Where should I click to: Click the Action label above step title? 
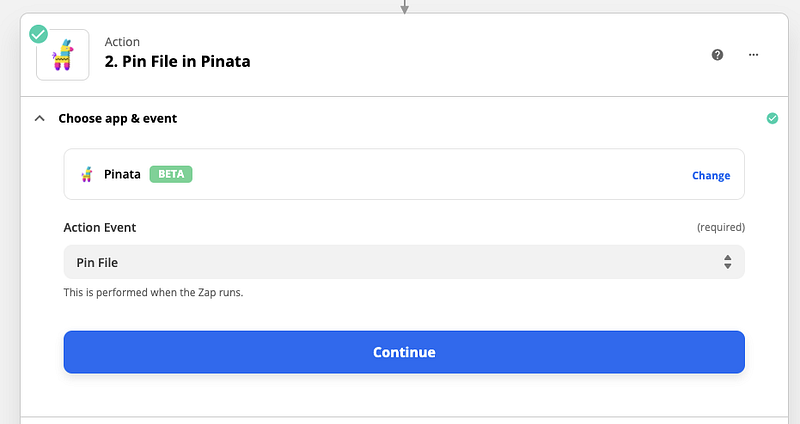coord(122,41)
